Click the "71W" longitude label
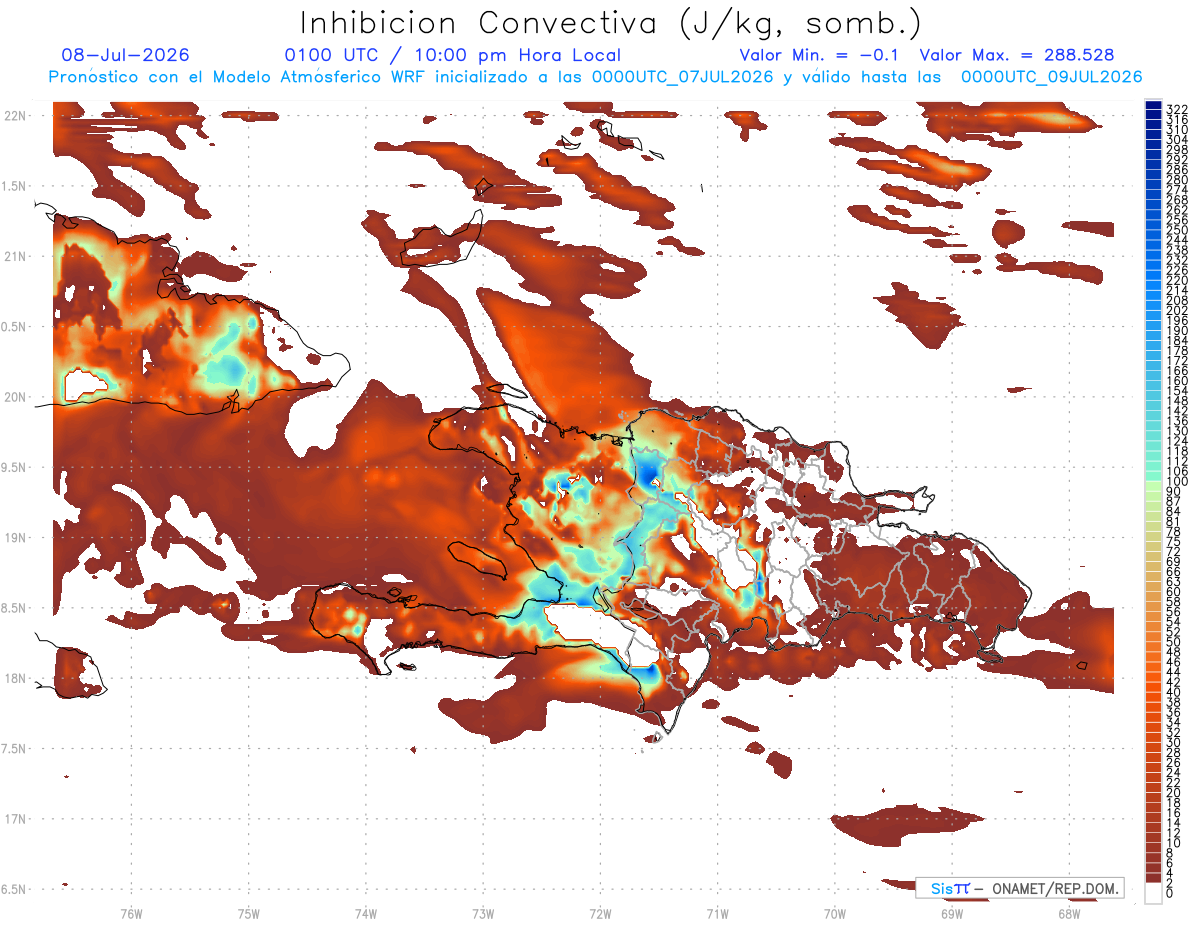The width and height of the screenshot is (1200, 927). (x=718, y=914)
